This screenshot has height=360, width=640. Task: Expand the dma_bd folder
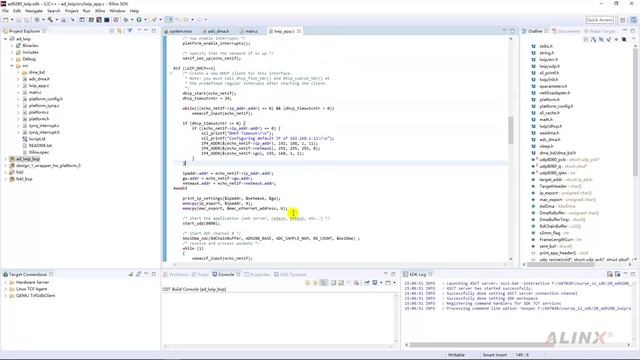(x=18, y=72)
